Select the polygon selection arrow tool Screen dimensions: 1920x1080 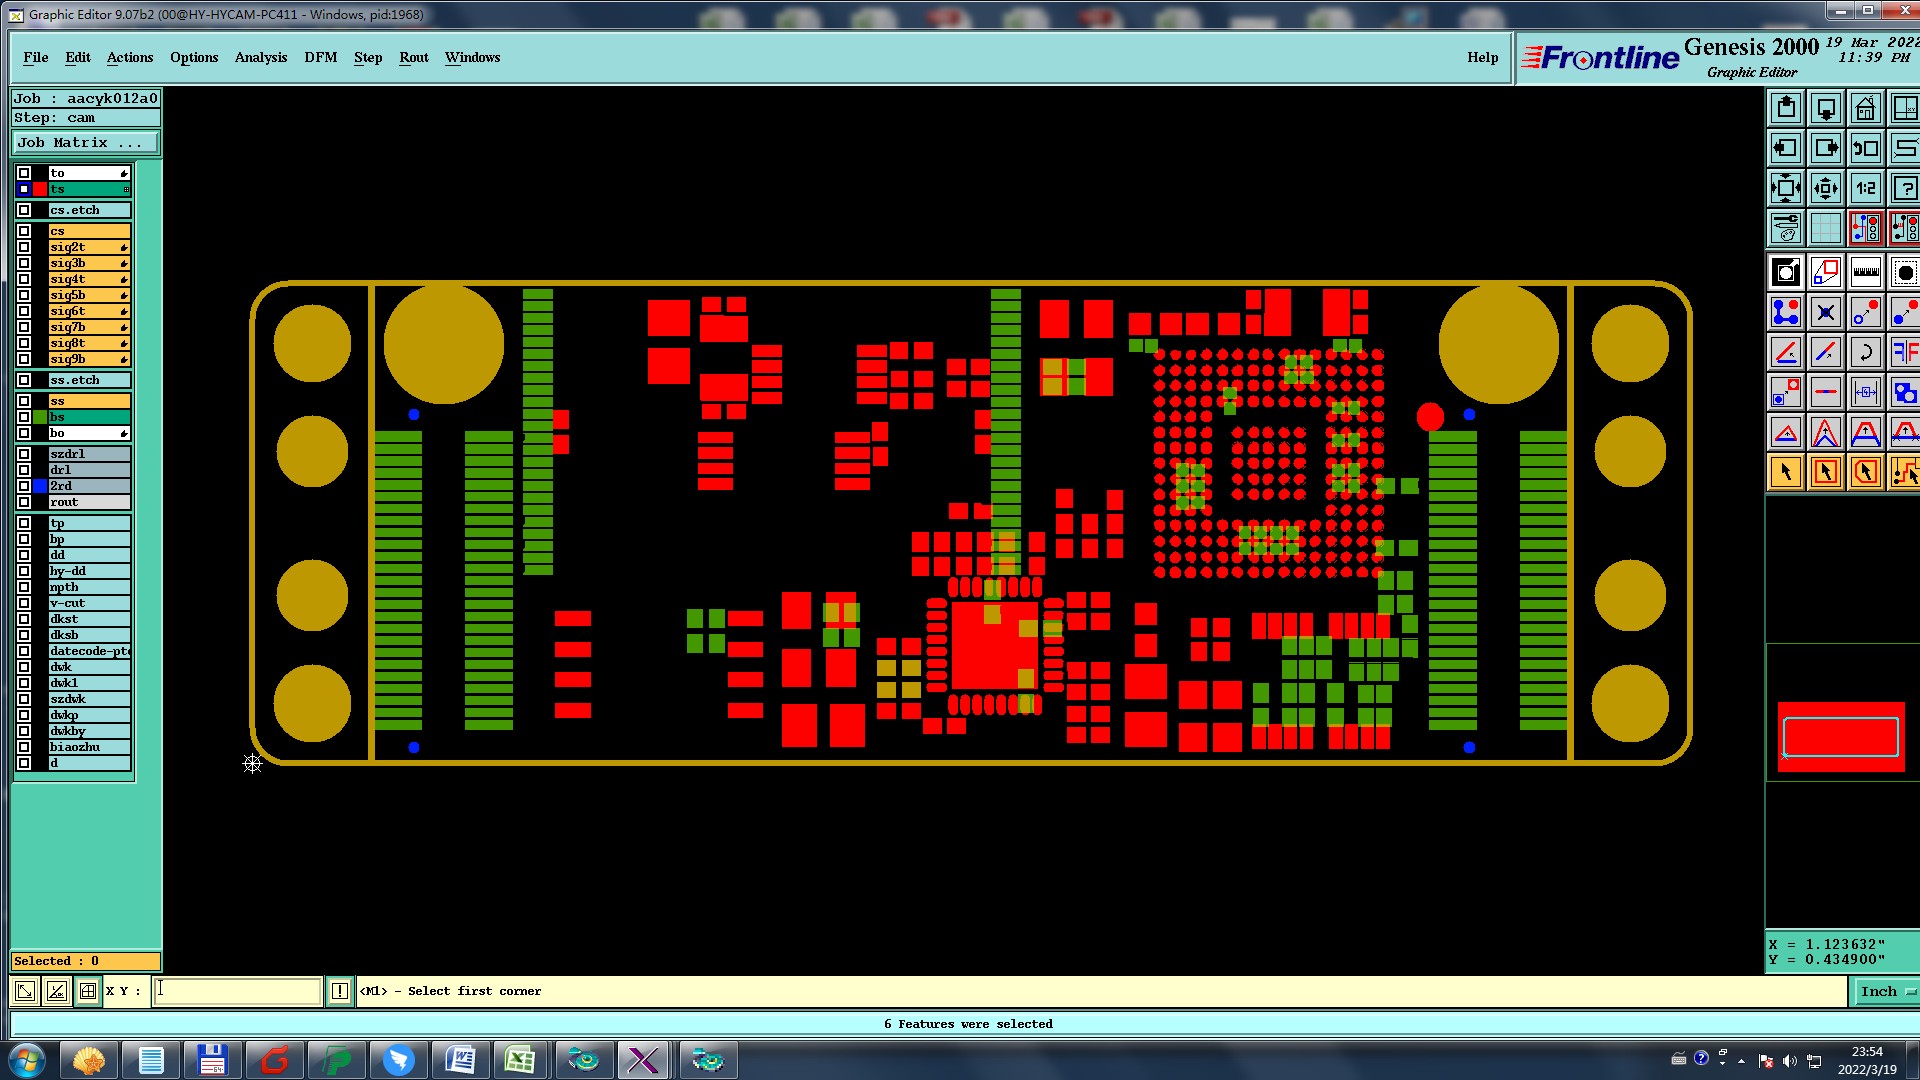coord(1865,472)
